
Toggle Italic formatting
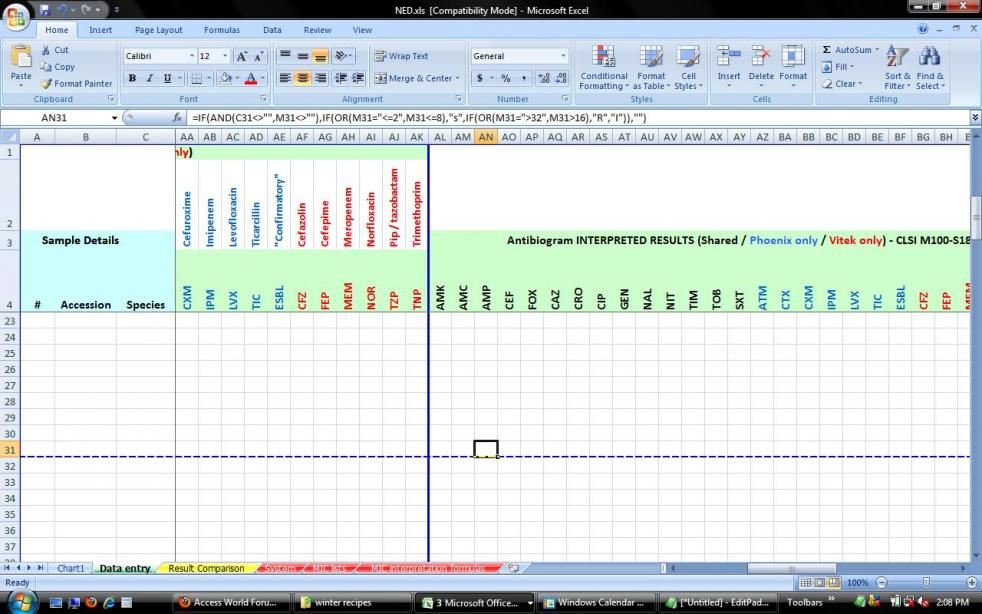149,78
